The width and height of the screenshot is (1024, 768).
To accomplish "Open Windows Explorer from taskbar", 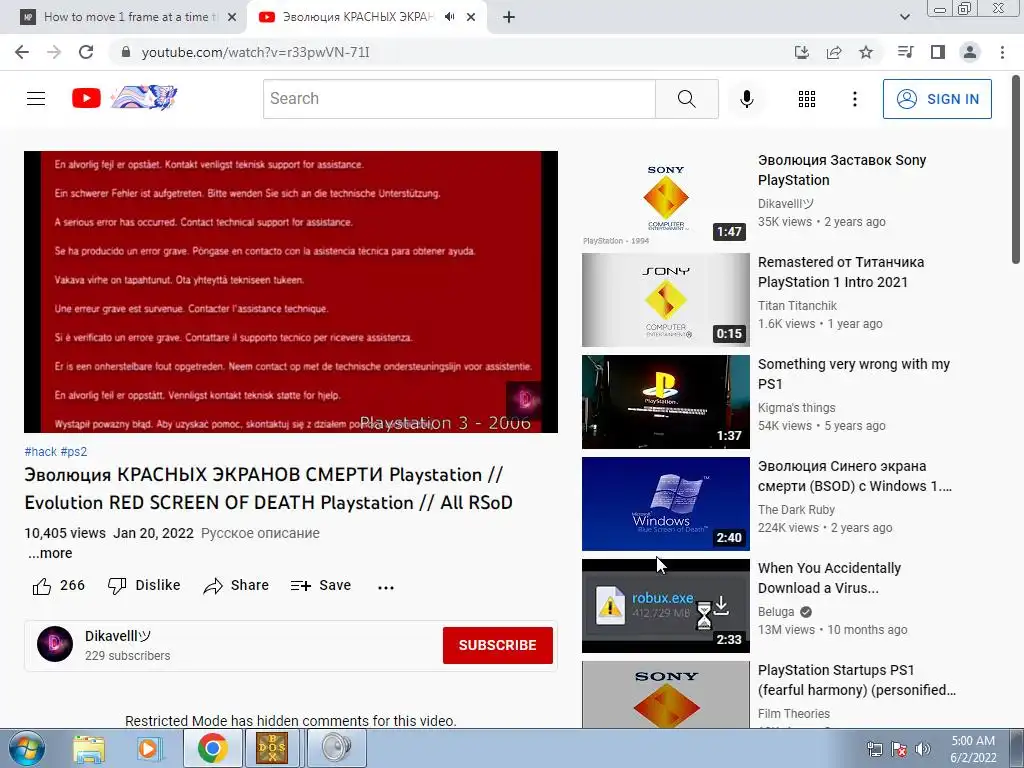I will [x=89, y=748].
